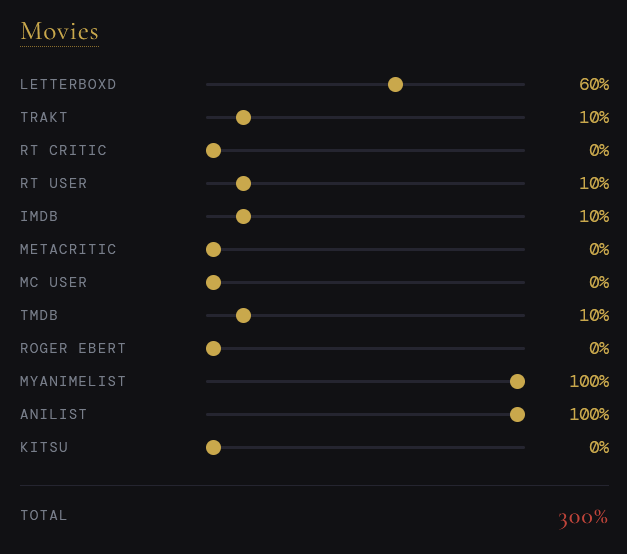Click middle of Kitsu slider track
Screen dimensions: 627x554
click(365, 448)
